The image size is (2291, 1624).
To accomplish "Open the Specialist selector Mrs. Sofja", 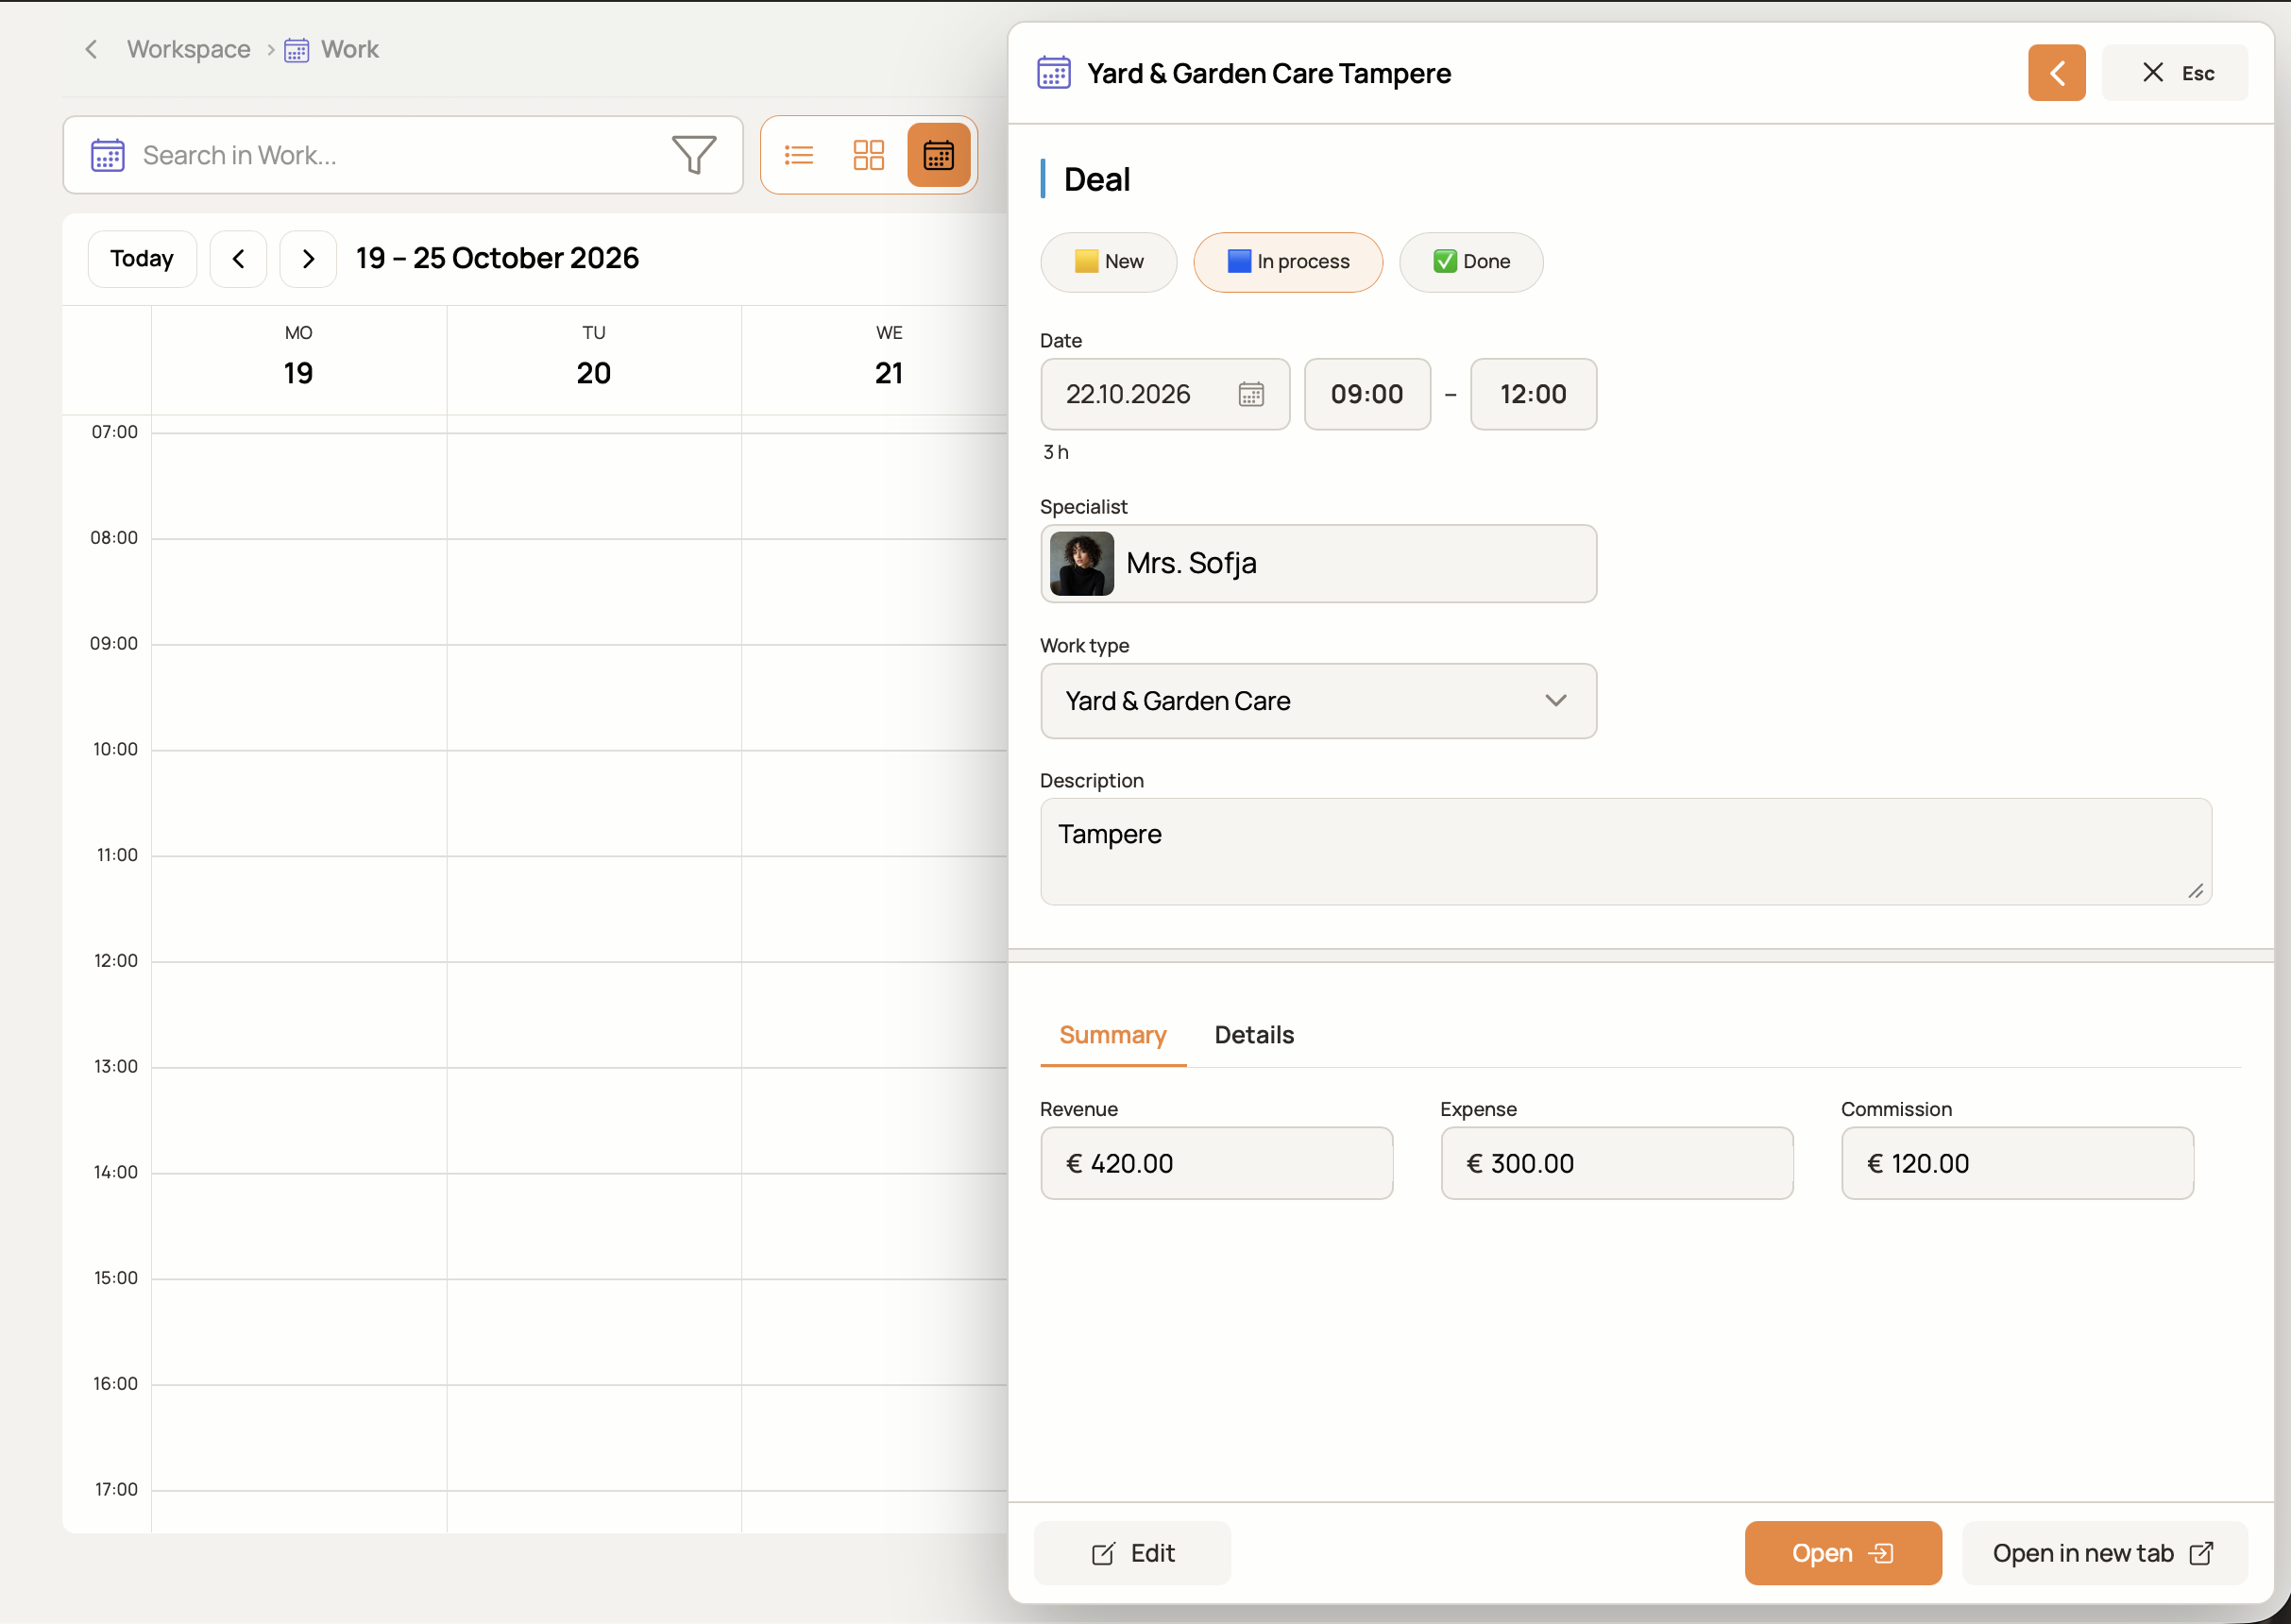I will 1318,564.
